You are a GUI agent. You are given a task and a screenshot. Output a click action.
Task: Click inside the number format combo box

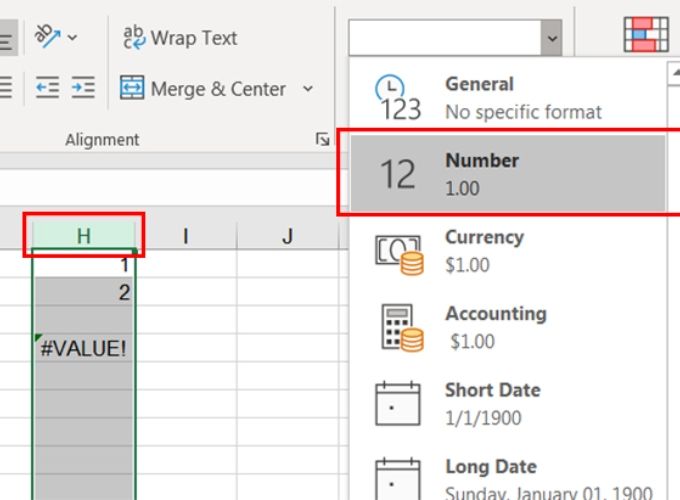pos(445,38)
